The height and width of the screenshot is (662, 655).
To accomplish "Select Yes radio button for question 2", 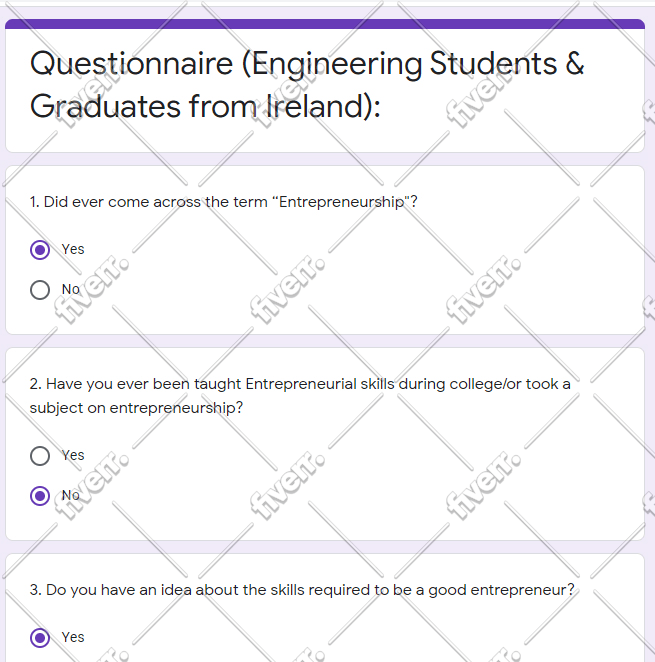I will coord(40,456).
